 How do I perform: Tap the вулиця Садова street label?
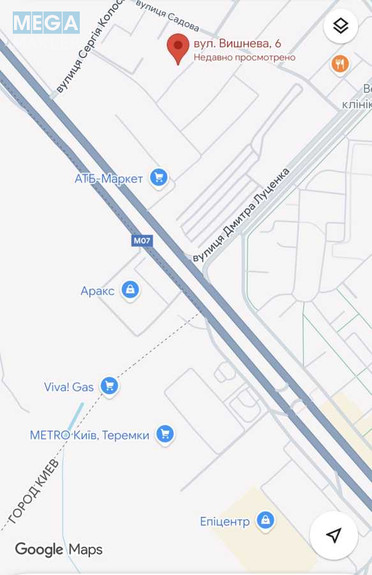pyautogui.click(x=167, y=15)
